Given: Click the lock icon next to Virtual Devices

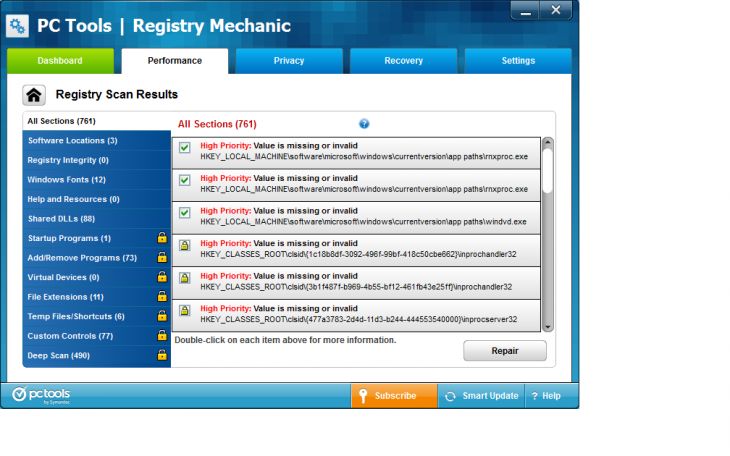Looking at the screenshot, I should pos(162,277).
